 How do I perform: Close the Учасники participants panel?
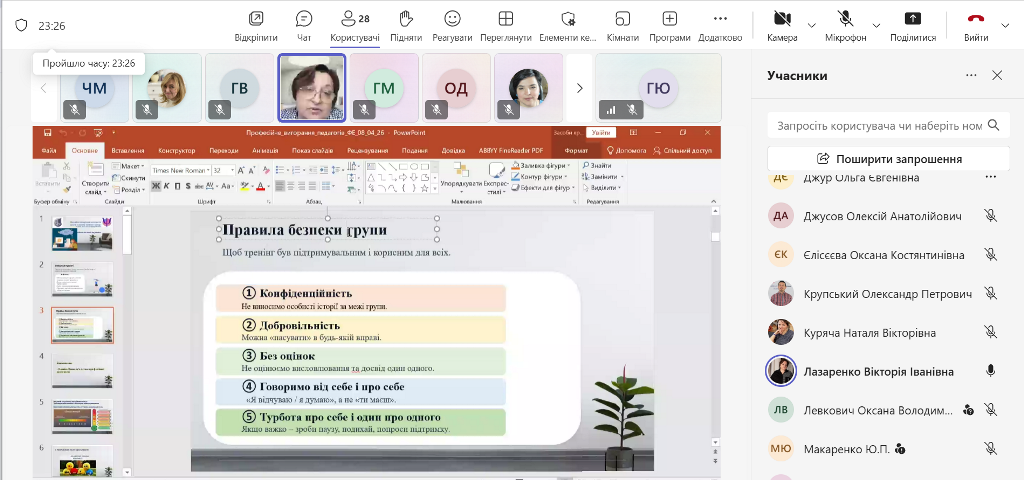[997, 75]
